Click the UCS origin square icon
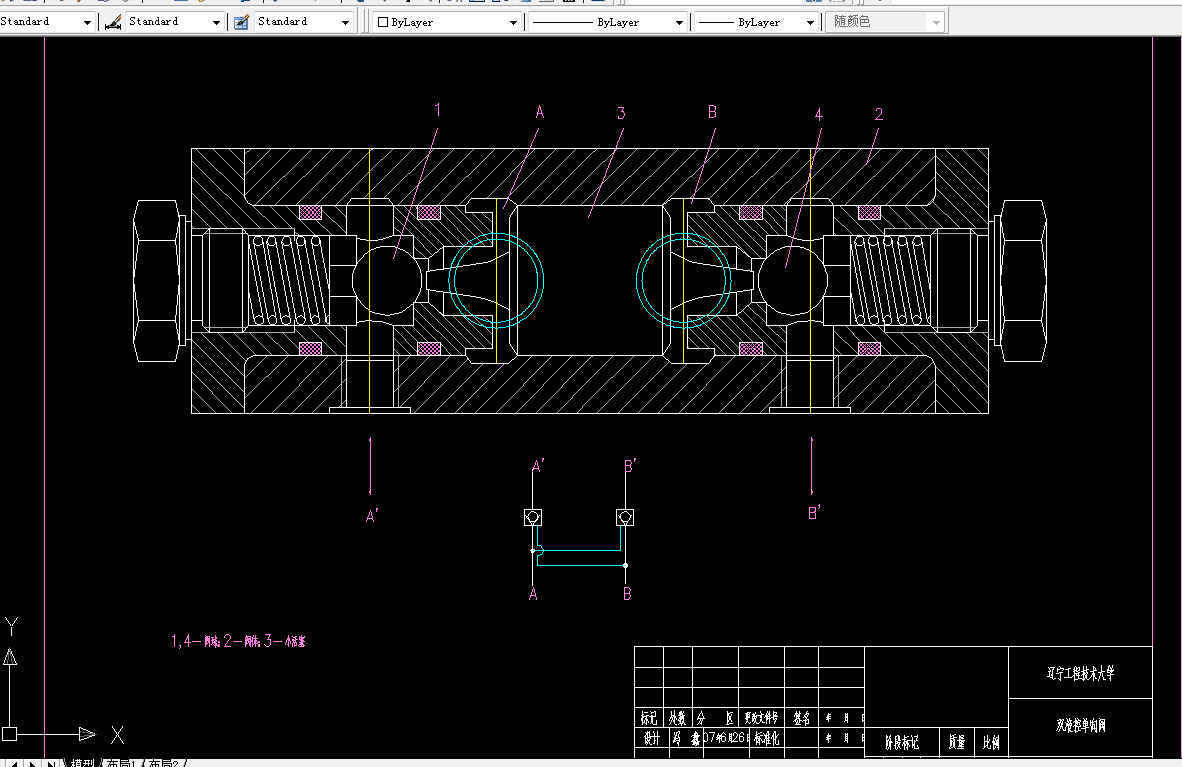This screenshot has height=767, width=1182. pos(9,734)
